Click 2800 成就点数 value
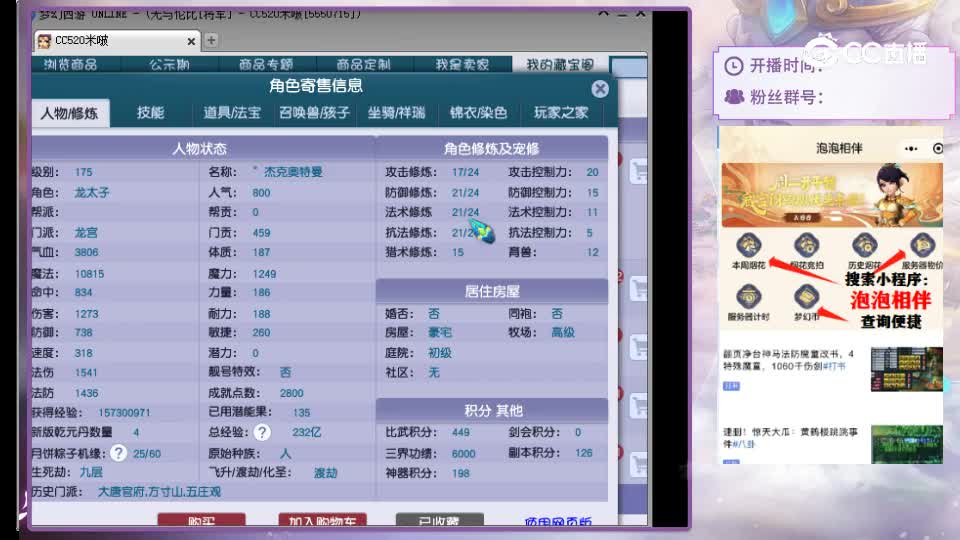The image size is (960, 540). pyautogui.click(x=291, y=393)
